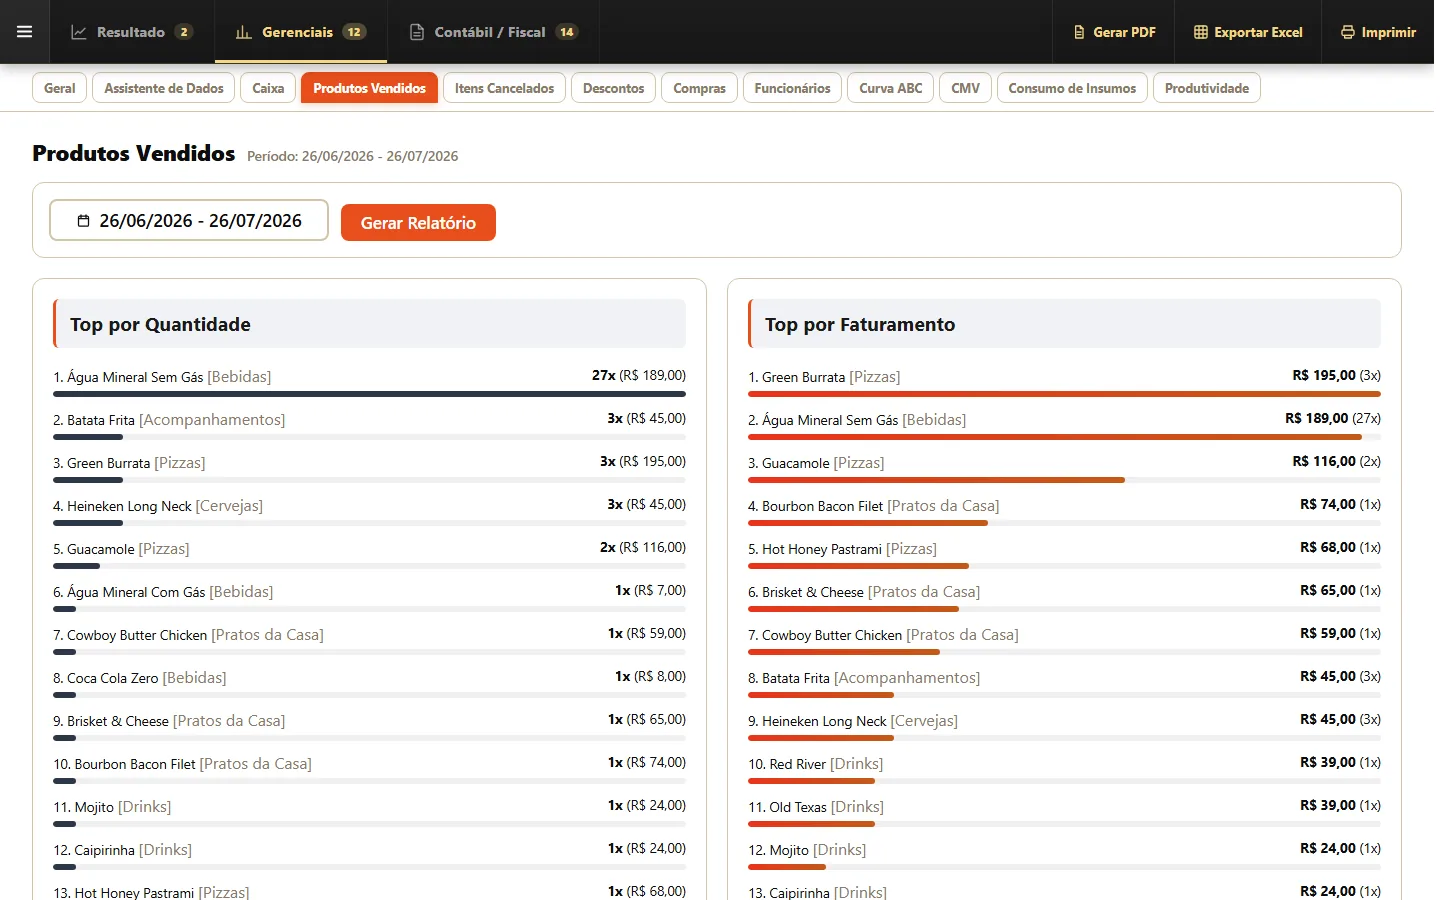The width and height of the screenshot is (1440, 900).
Task: Click the Gerar PDF button
Action: [1114, 32]
